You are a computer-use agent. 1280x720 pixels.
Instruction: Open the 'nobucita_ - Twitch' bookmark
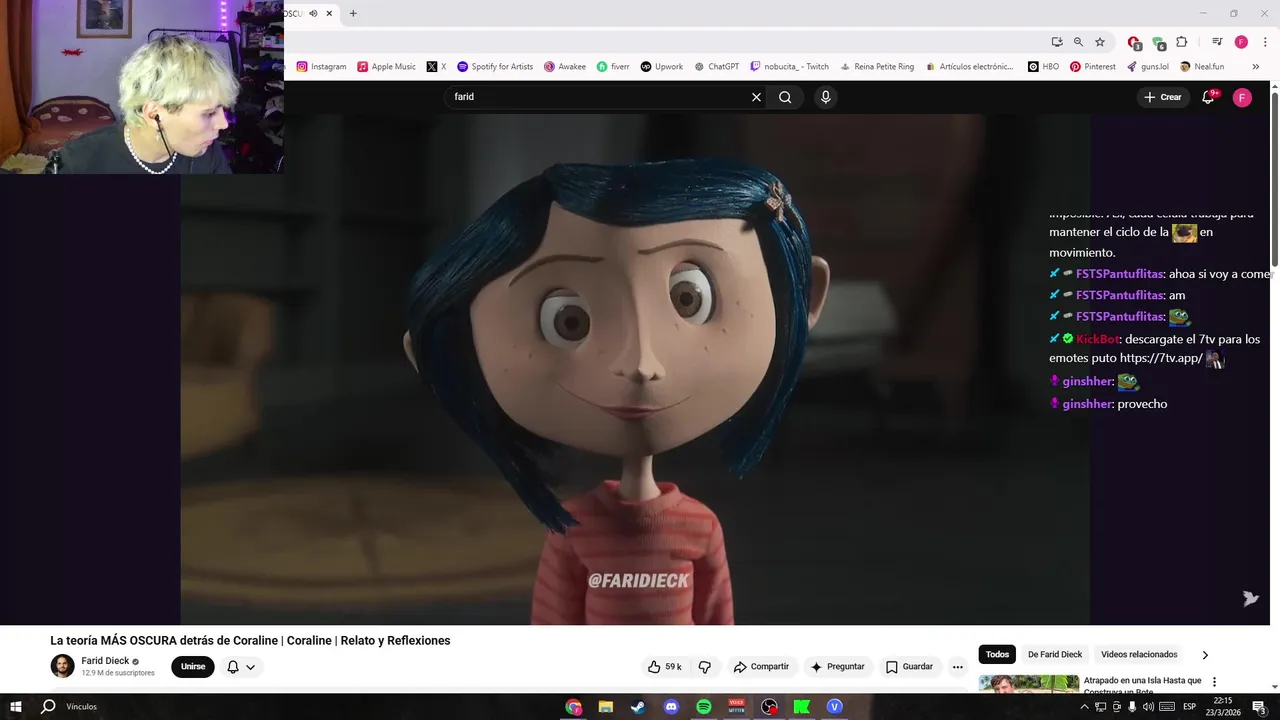789,67
